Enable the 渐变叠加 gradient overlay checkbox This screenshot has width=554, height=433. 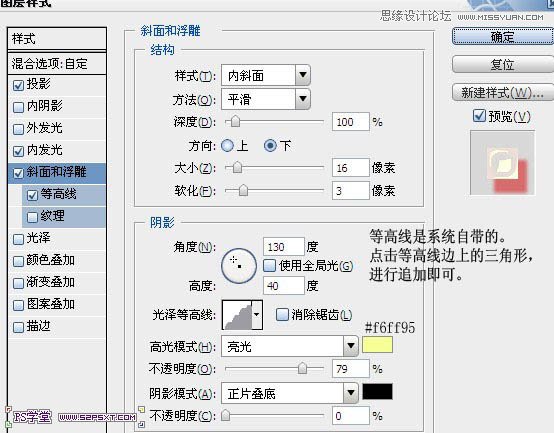[x=18, y=283]
